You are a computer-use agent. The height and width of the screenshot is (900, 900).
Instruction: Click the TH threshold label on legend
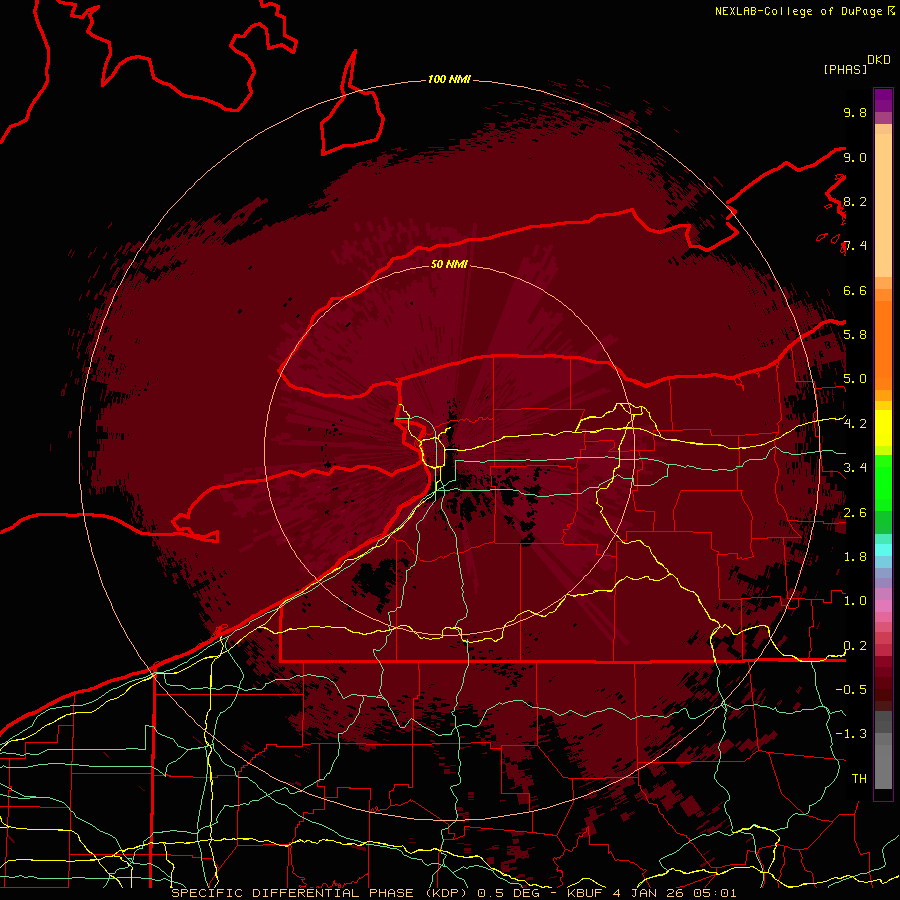(x=859, y=778)
